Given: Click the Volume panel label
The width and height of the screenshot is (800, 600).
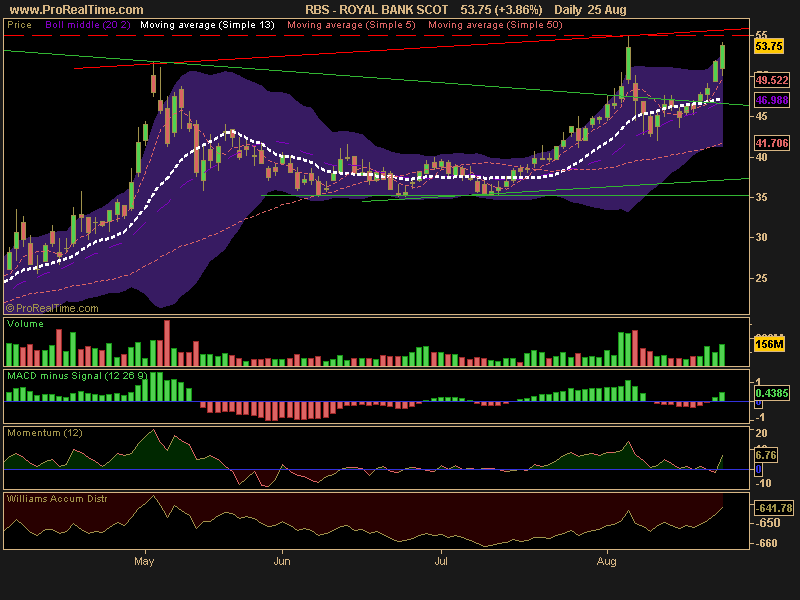Looking at the screenshot, I should pos(25,323).
